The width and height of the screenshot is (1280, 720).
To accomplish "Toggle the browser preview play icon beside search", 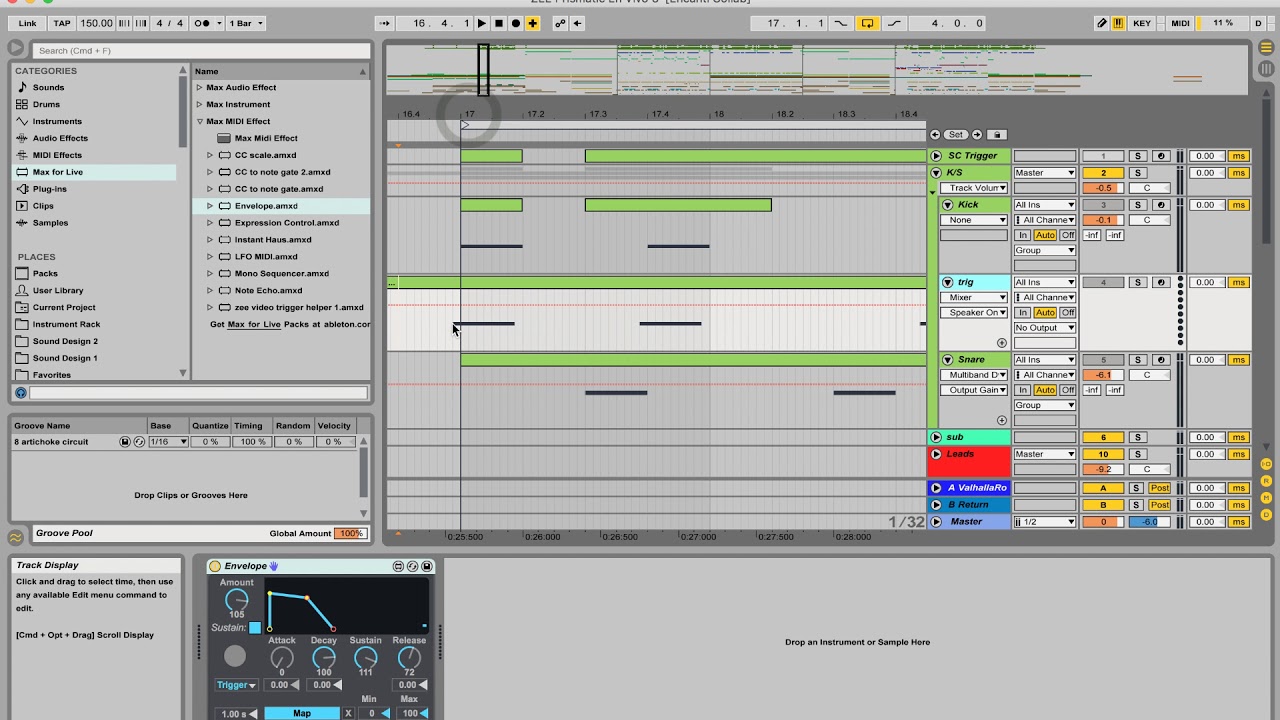I will click(x=16, y=48).
